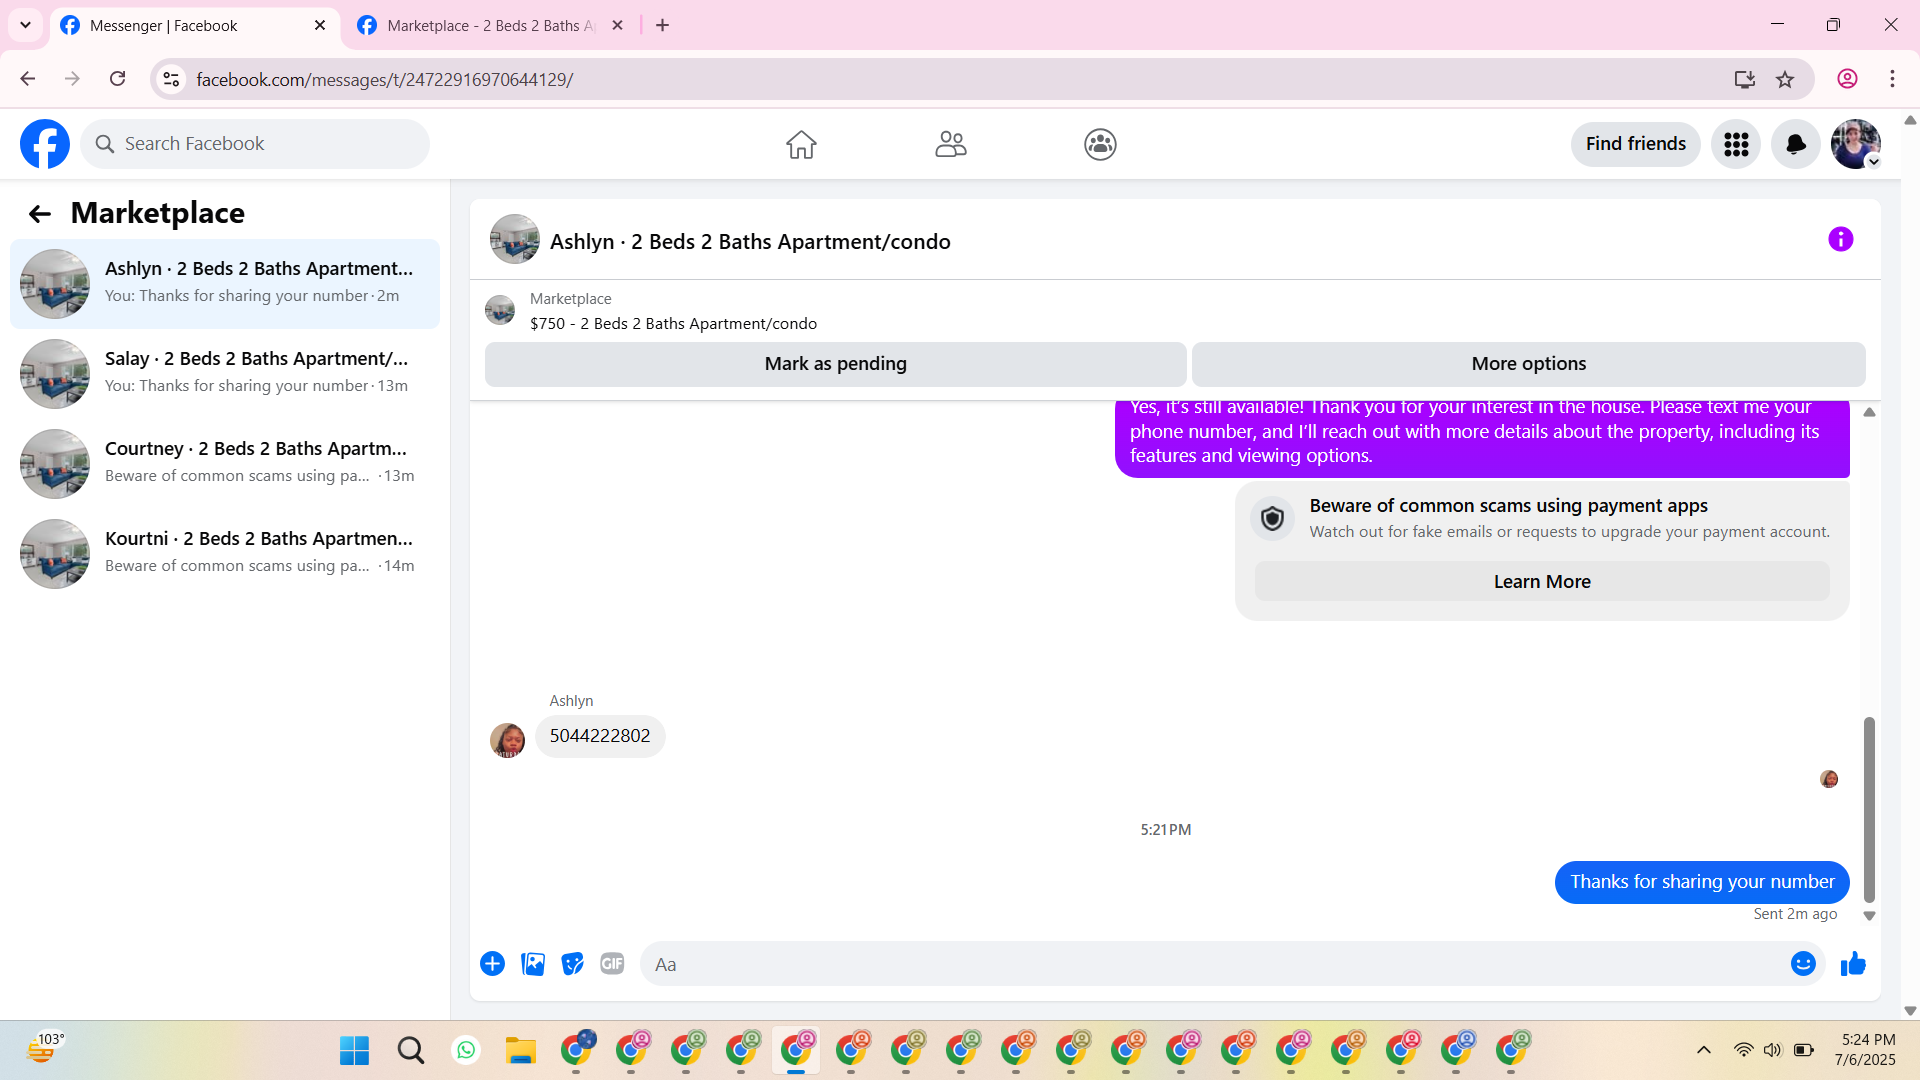View site information icon in address bar
This screenshot has width=1920, height=1080.
(171, 79)
